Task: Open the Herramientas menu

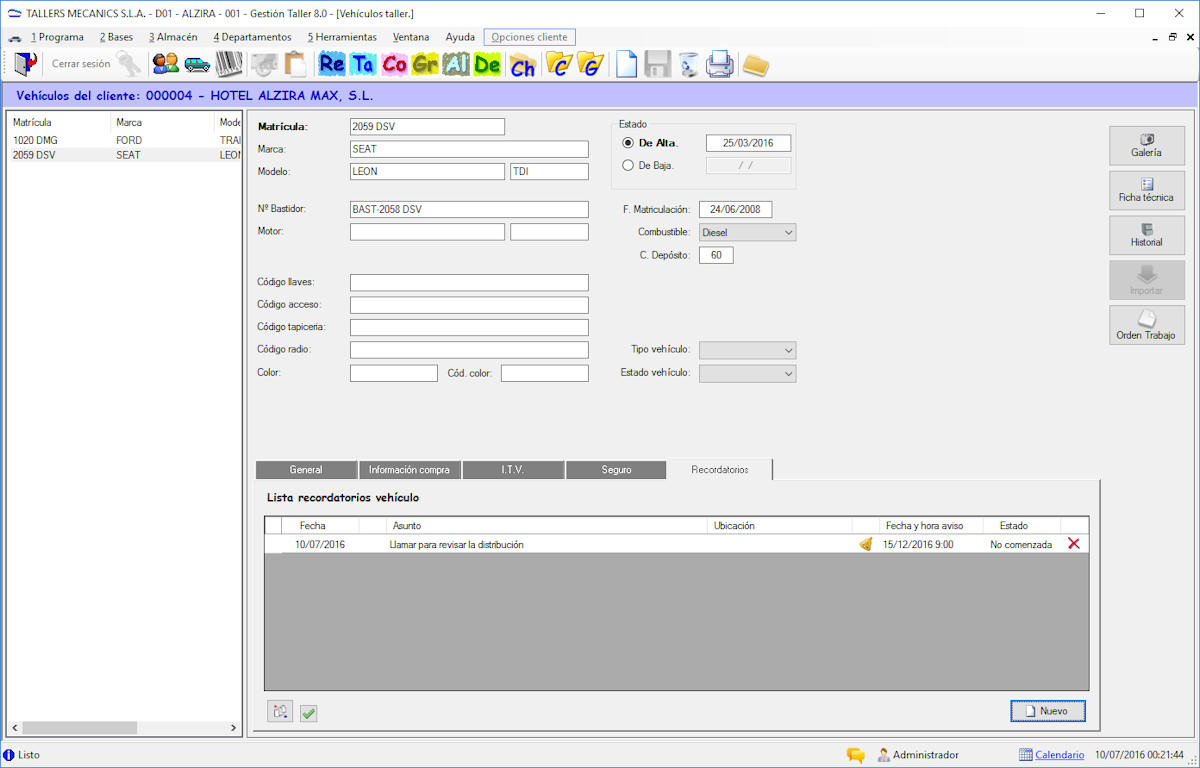Action: (x=342, y=37)
